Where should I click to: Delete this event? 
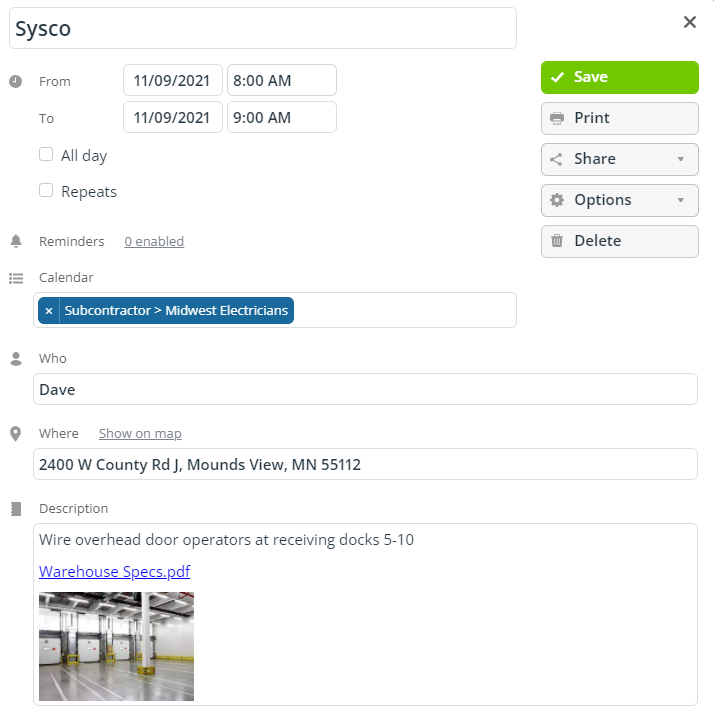[620, 241]
